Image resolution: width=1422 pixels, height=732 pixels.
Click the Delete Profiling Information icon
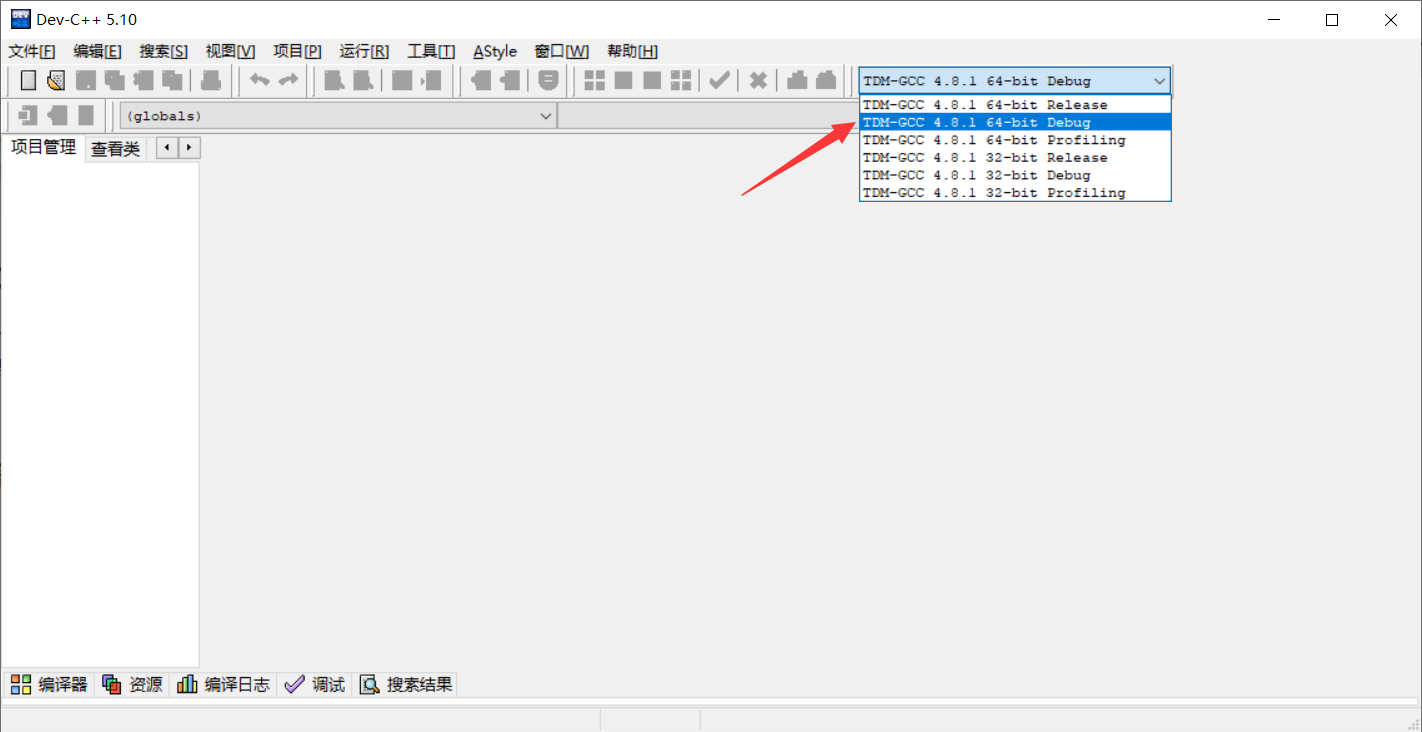[x=826, y=81]
